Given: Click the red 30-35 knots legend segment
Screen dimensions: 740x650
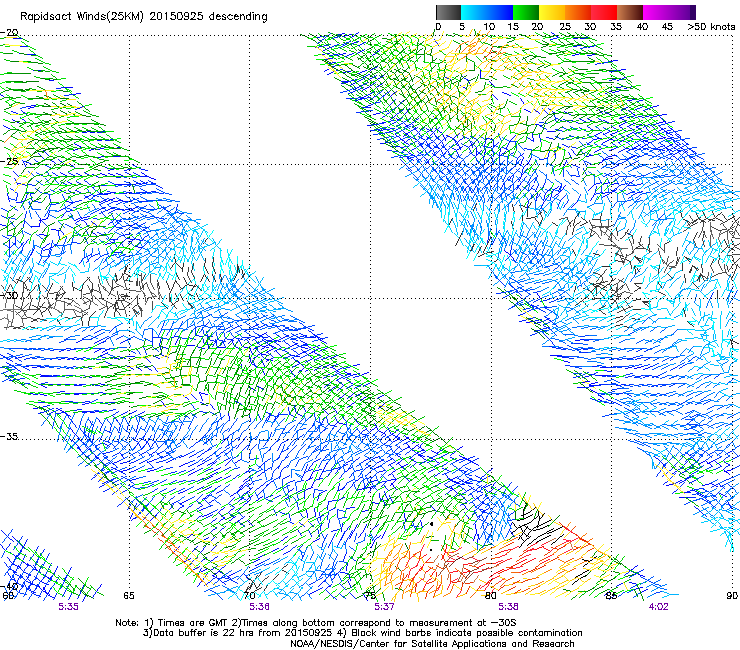Looking at the screenshot, I should coord(604,12).
